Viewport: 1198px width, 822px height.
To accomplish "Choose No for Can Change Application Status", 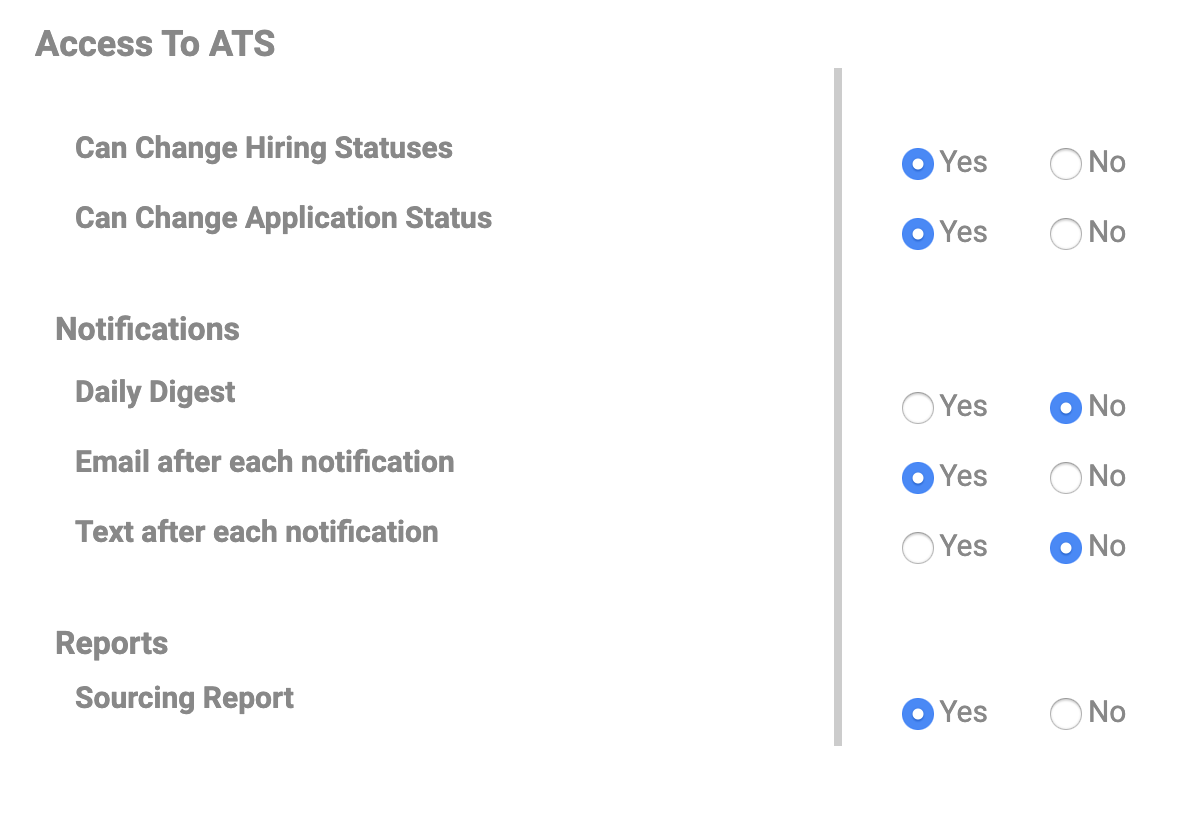I will click(x=1065, y=234).
